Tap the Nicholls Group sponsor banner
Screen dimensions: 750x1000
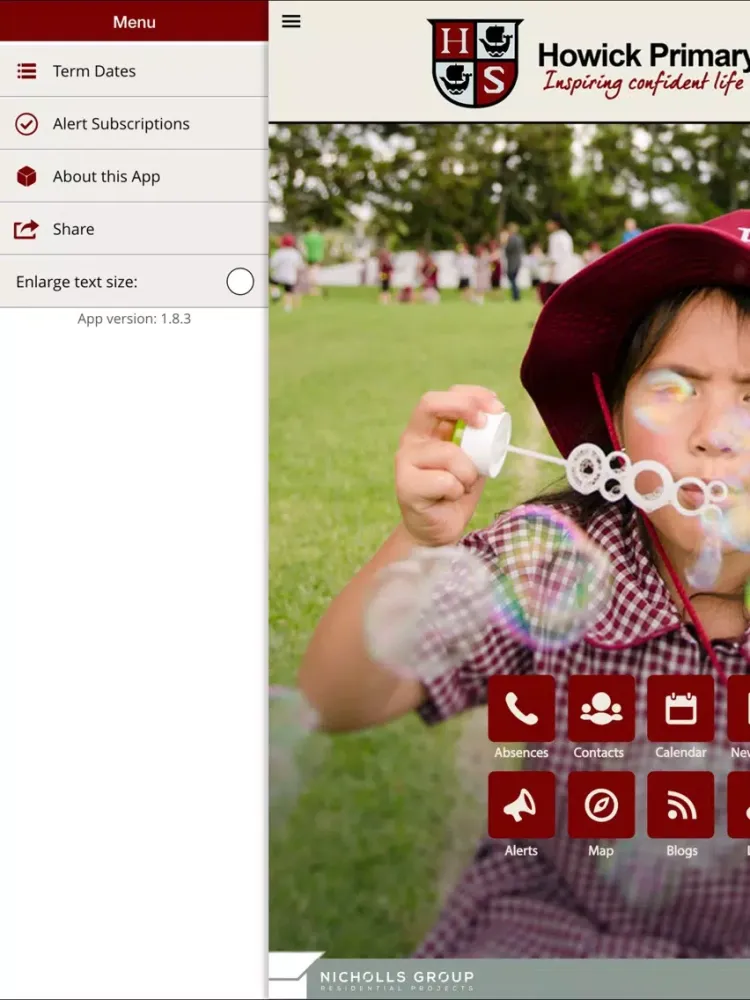[510, 978]
